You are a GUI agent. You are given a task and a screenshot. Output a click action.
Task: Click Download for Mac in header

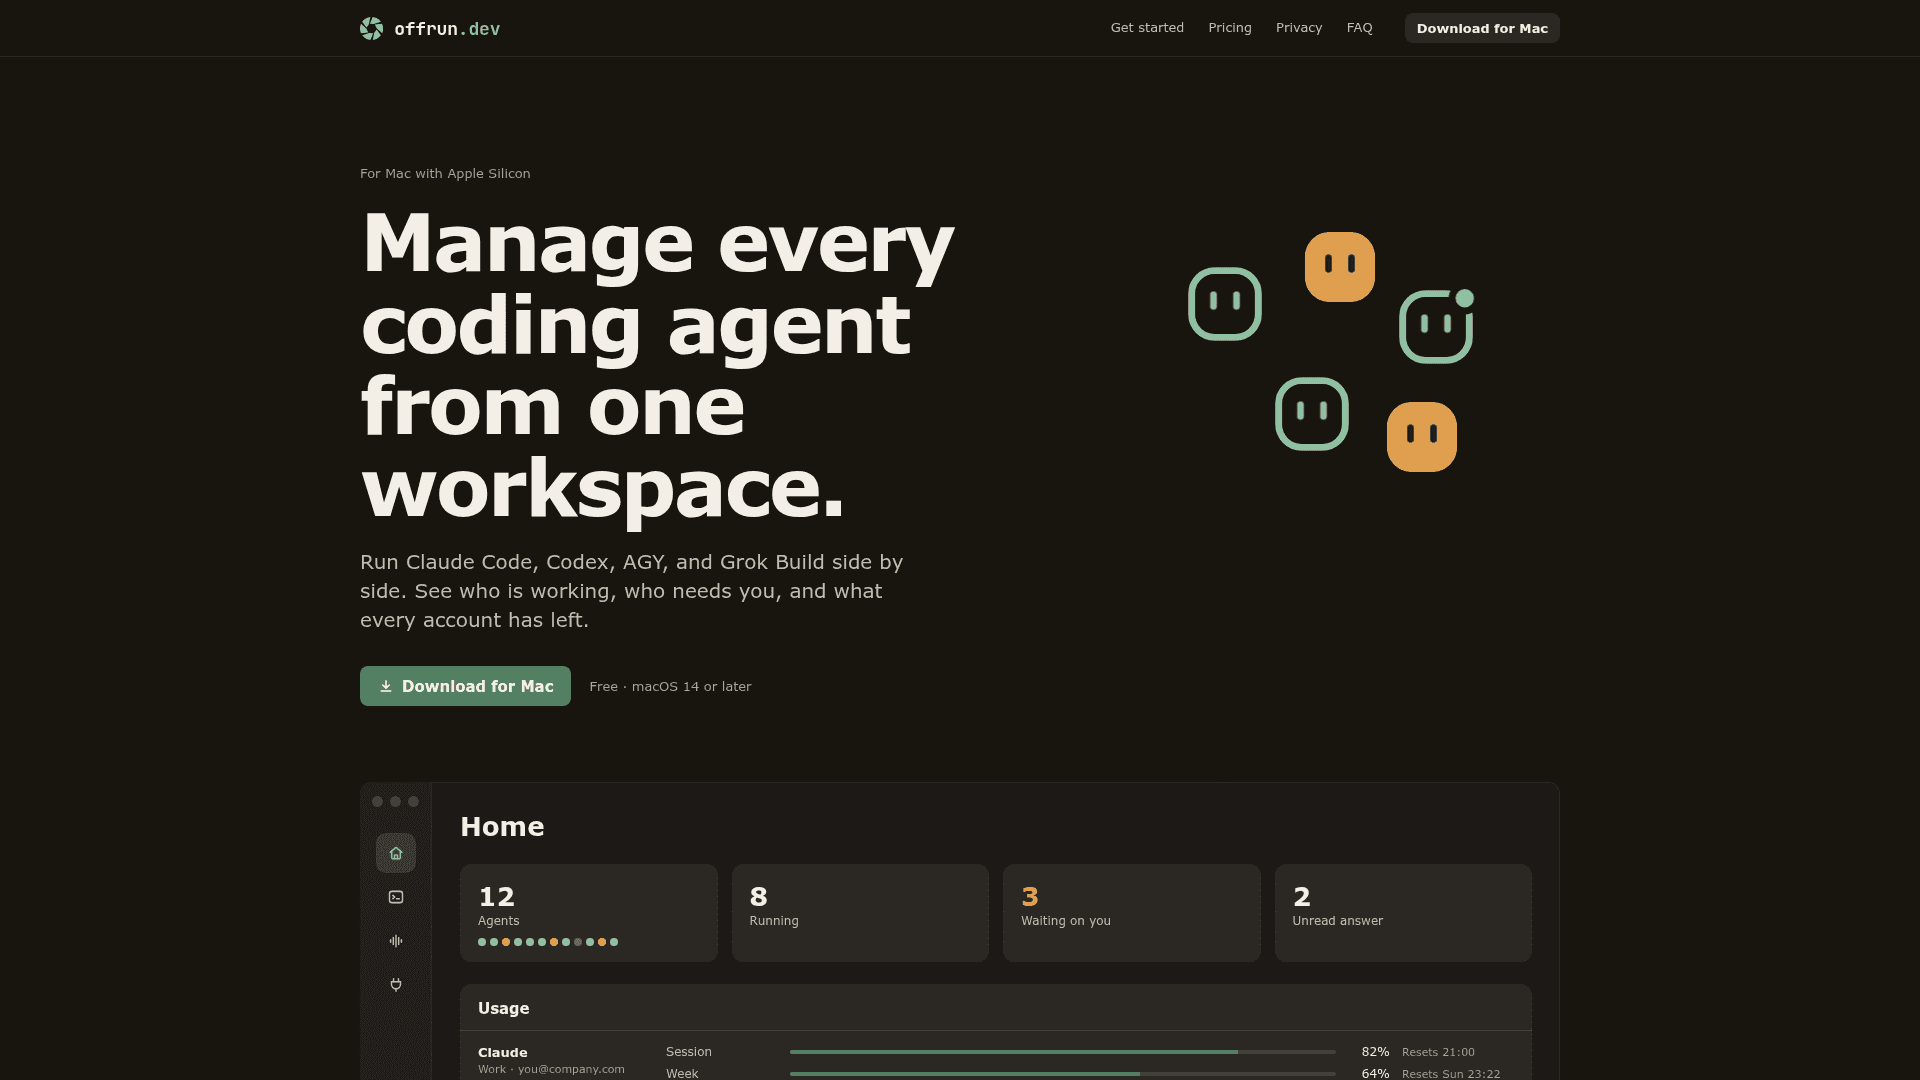tap(1482, 28)
